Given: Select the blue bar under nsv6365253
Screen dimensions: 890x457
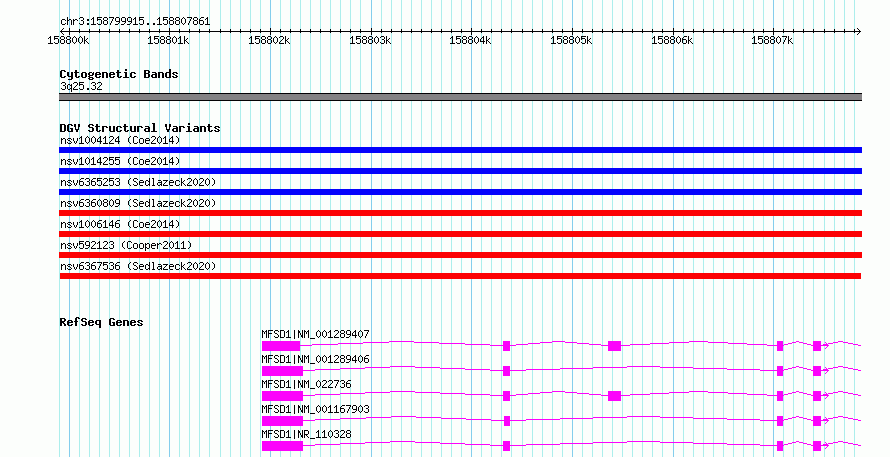Looking at the screenshot, I should (460, 192).
